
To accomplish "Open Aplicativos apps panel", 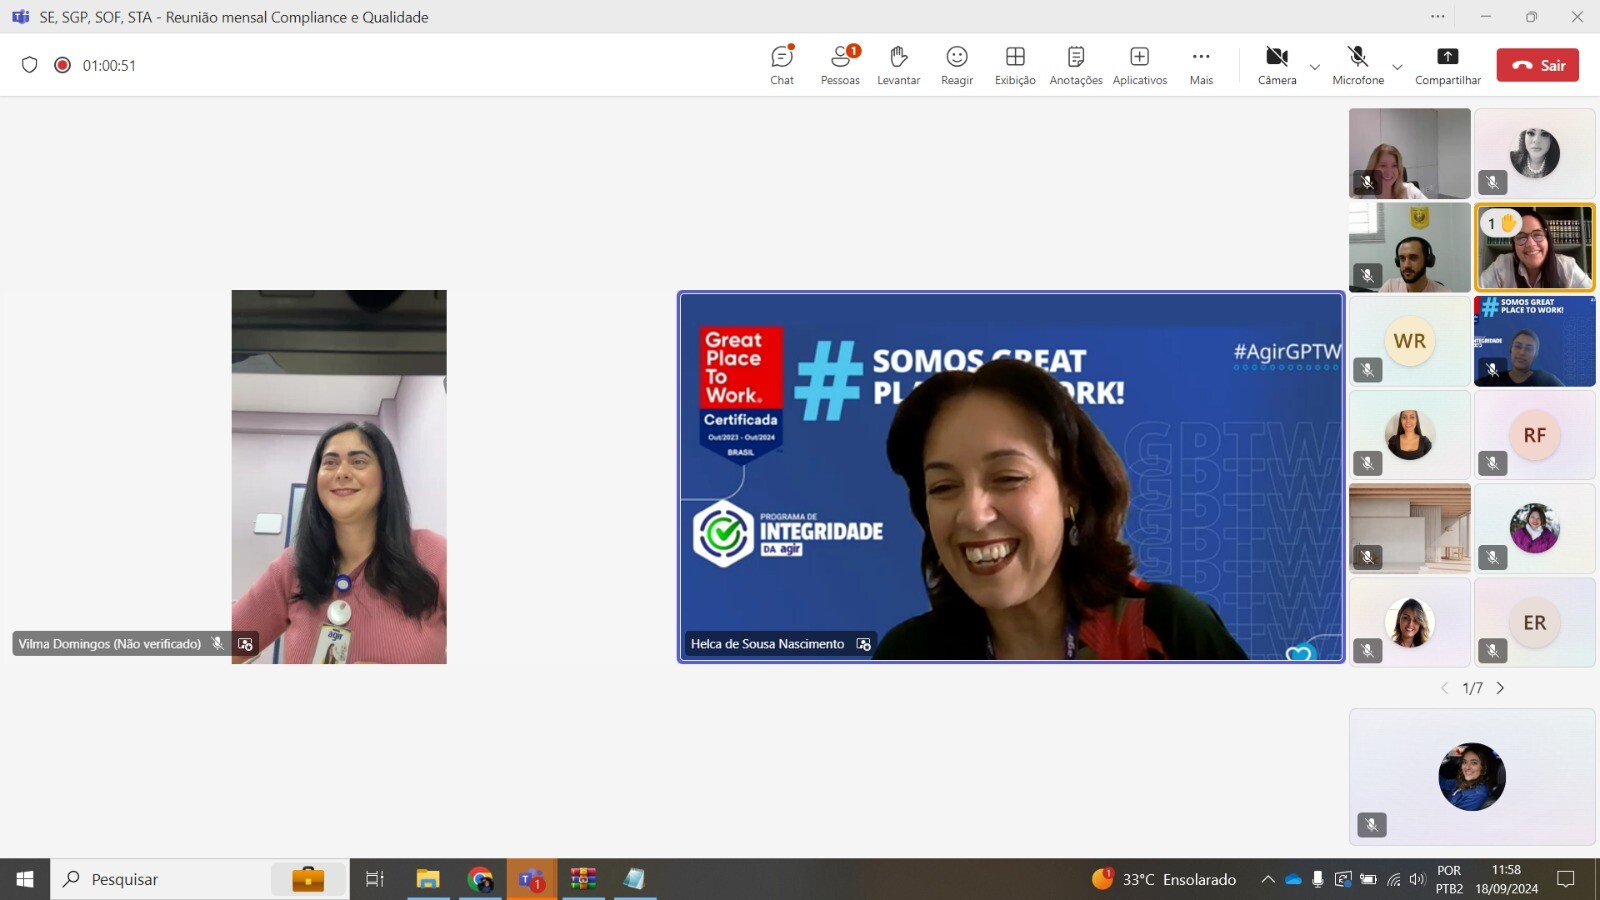I will click(1140, 65).
